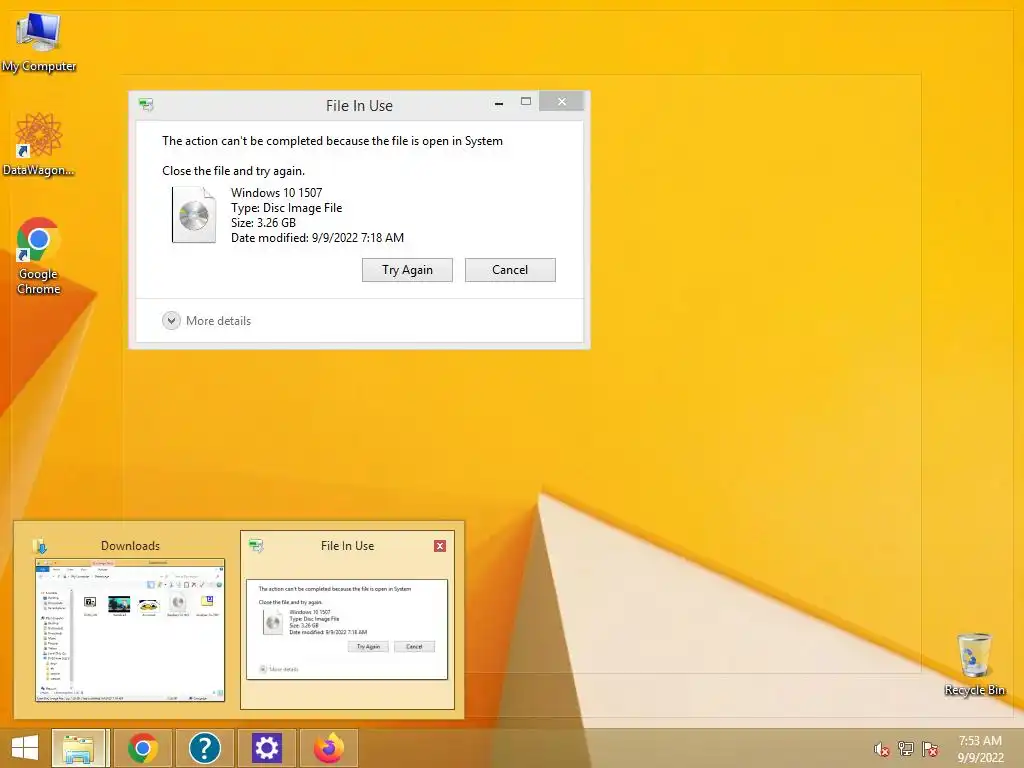Click the clock showing 7:53 AM

(x=980, y=749)
